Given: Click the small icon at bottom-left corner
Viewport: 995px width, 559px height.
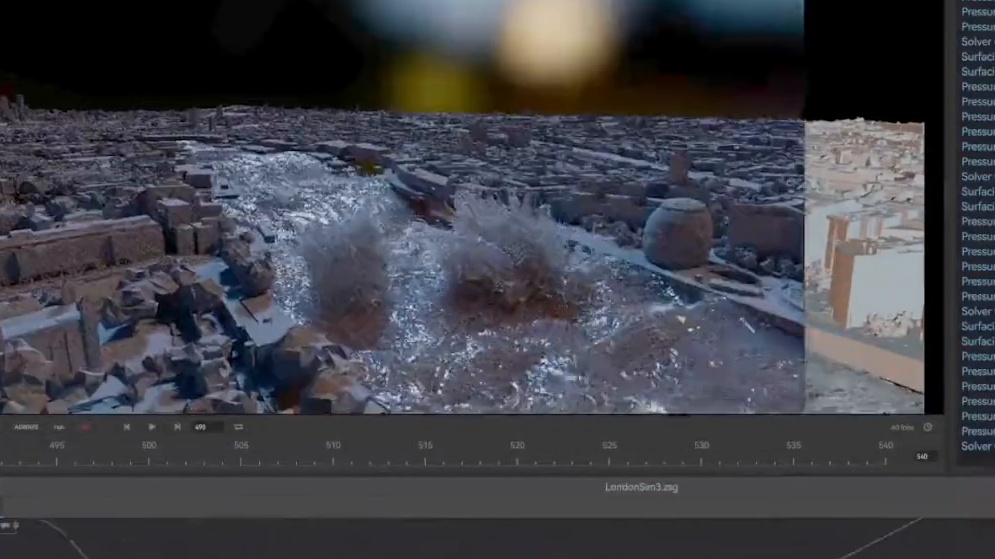Looking at the screenshot, I should tap(5, 525).
